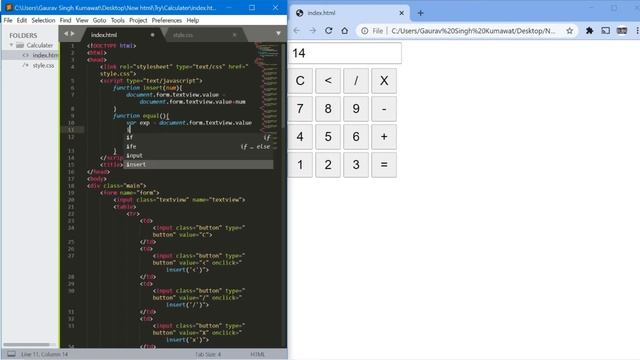Open the Selection menu
This screenshot has width=640, height=360.
click(43, 20)
